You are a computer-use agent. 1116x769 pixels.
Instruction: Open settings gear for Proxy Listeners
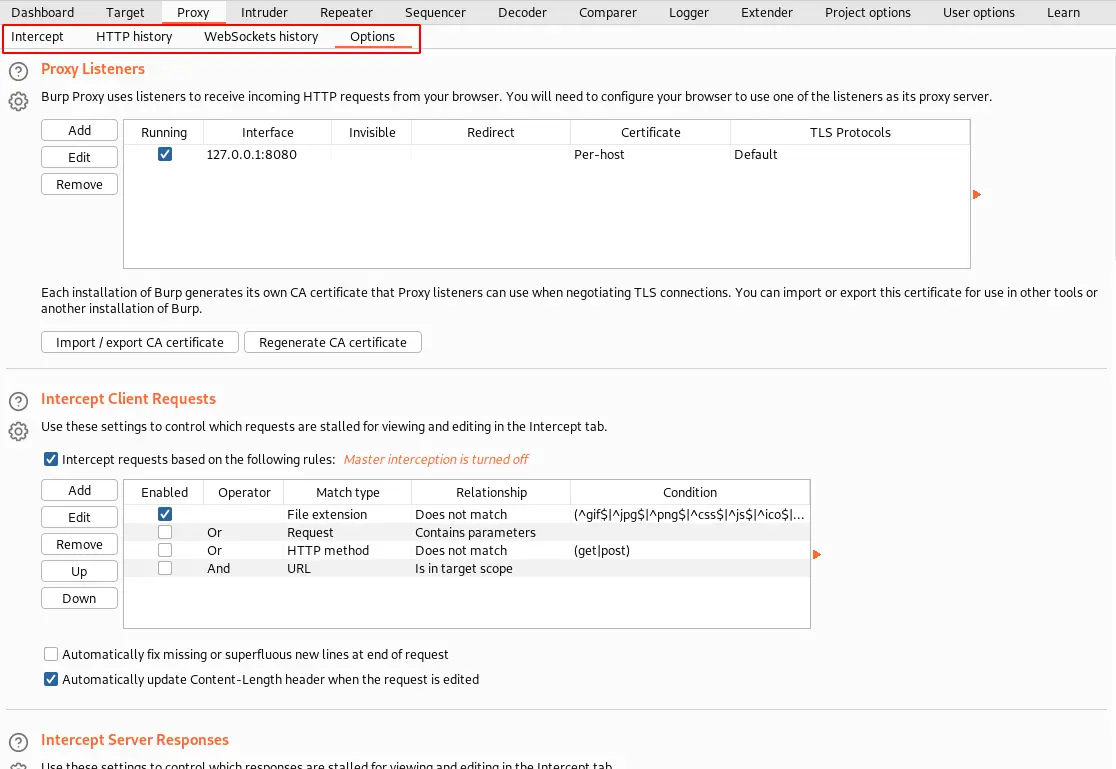pyautogui.click(x=18, y=101)
